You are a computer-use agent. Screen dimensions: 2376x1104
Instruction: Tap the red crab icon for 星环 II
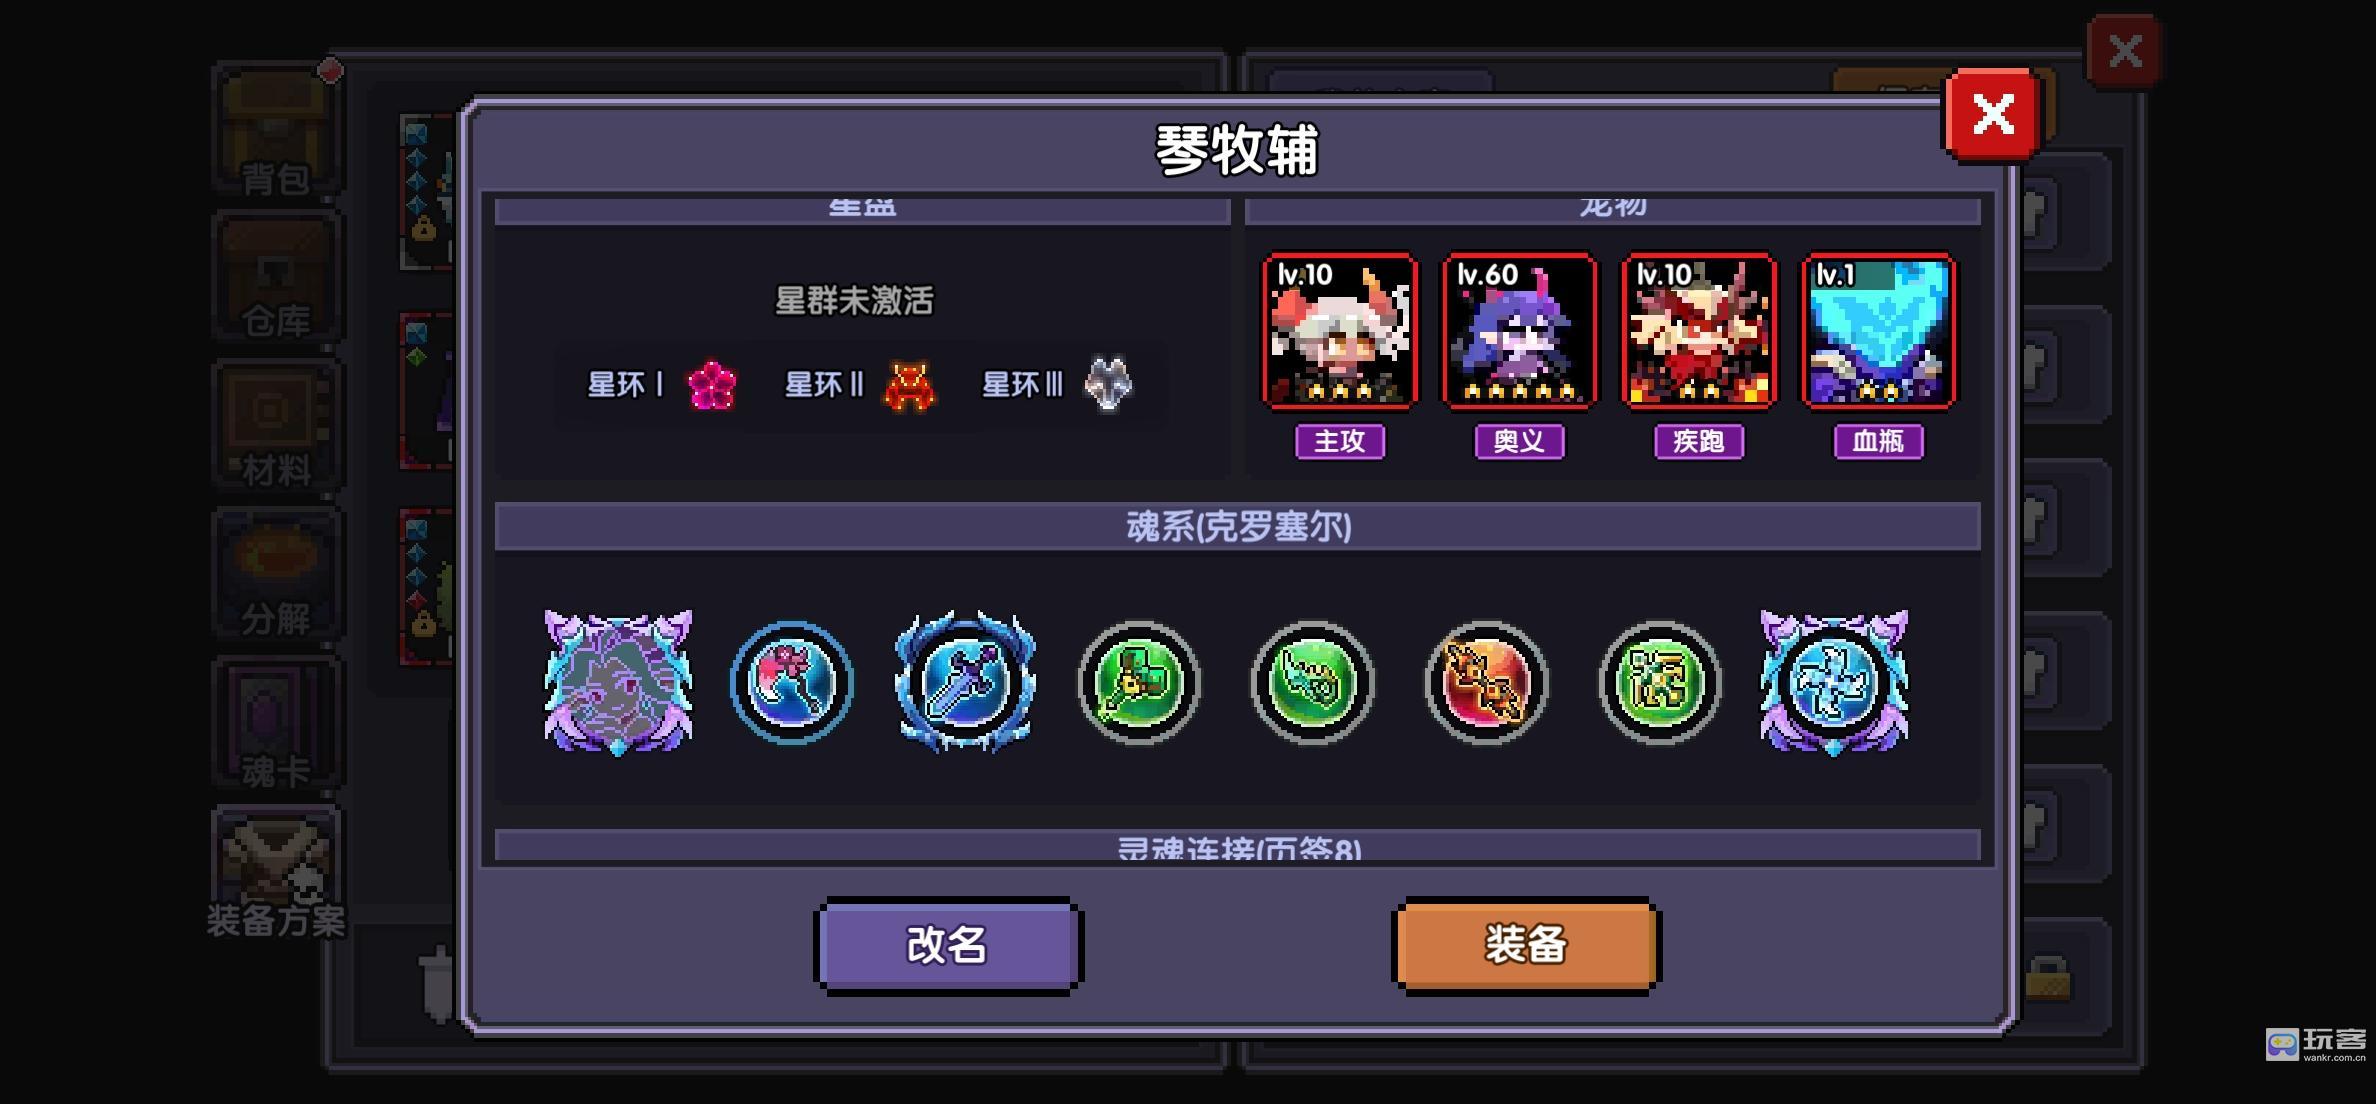[909, 386]
